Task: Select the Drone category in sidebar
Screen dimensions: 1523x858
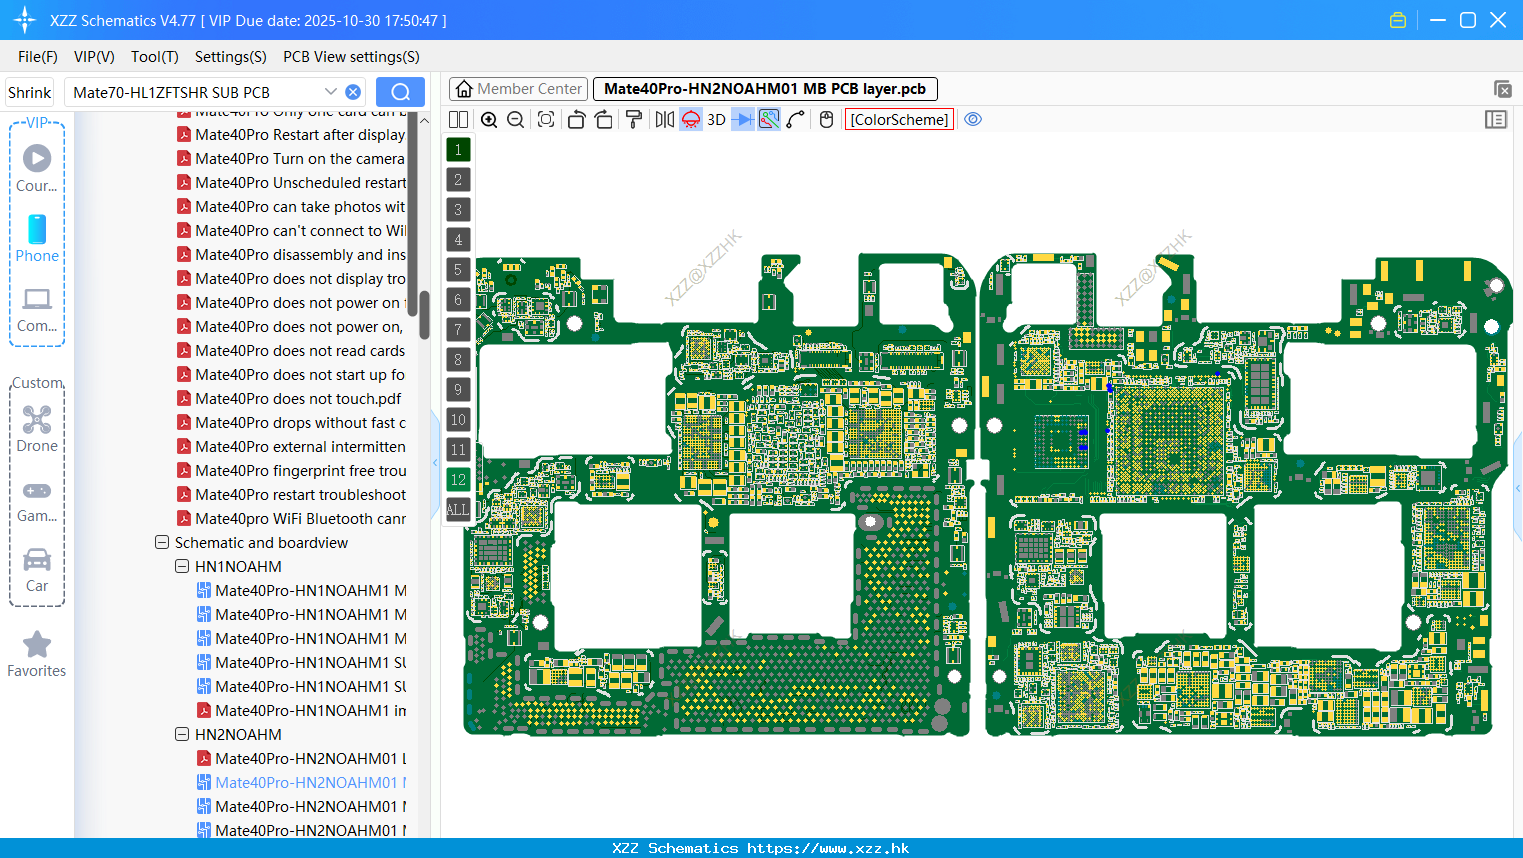Action: (x=37, y=428)
